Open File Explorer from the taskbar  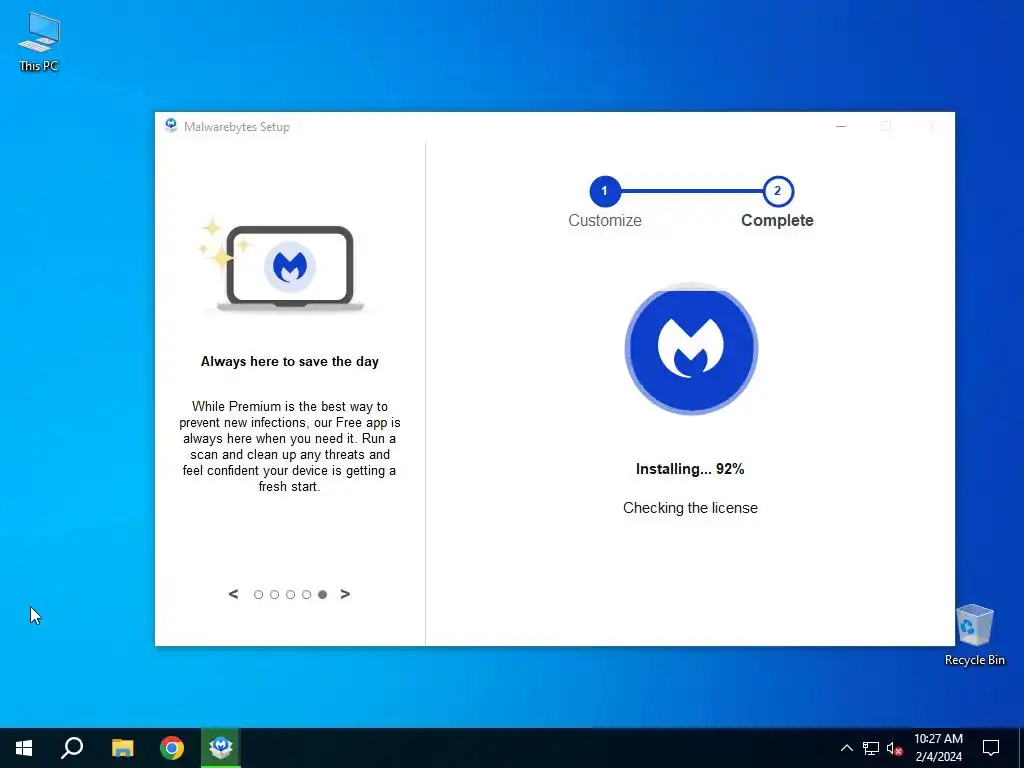pos(122,748)
